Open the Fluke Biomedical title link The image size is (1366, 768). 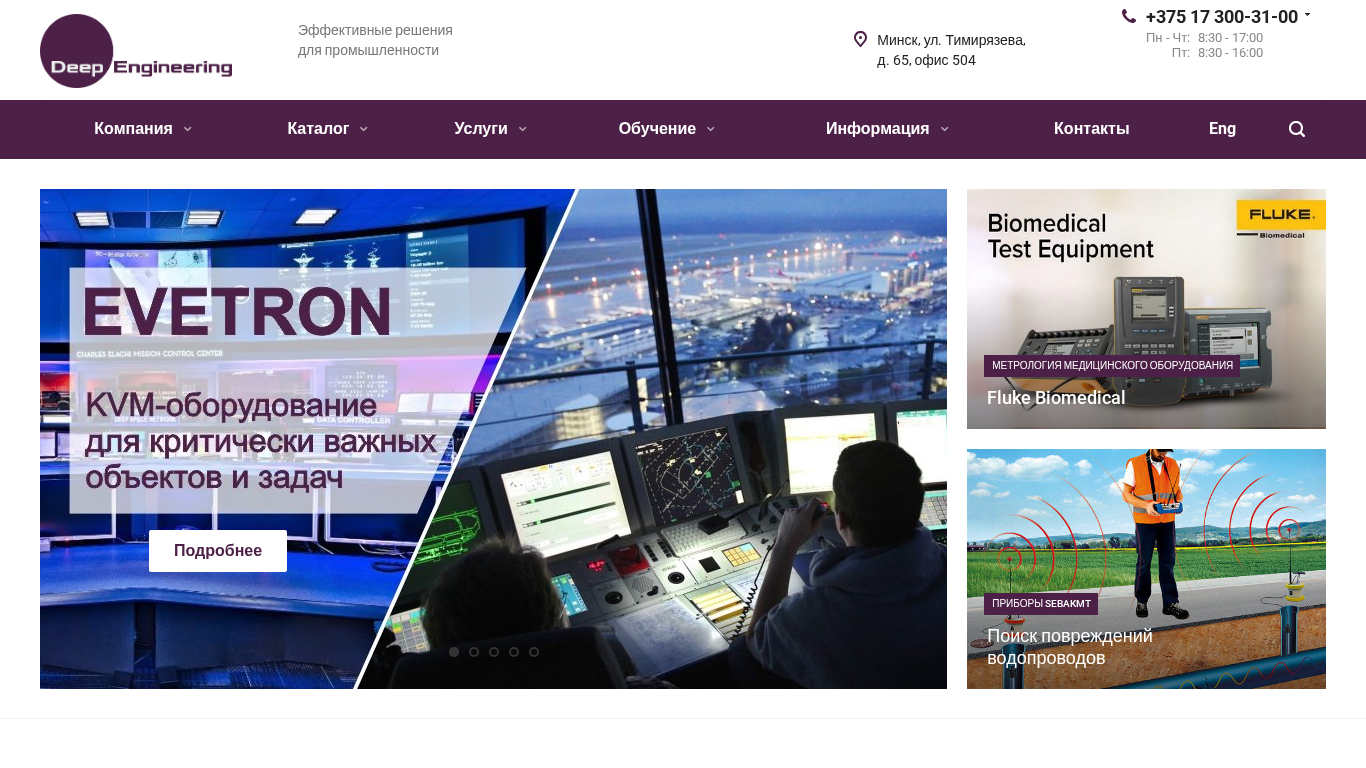1056,398
